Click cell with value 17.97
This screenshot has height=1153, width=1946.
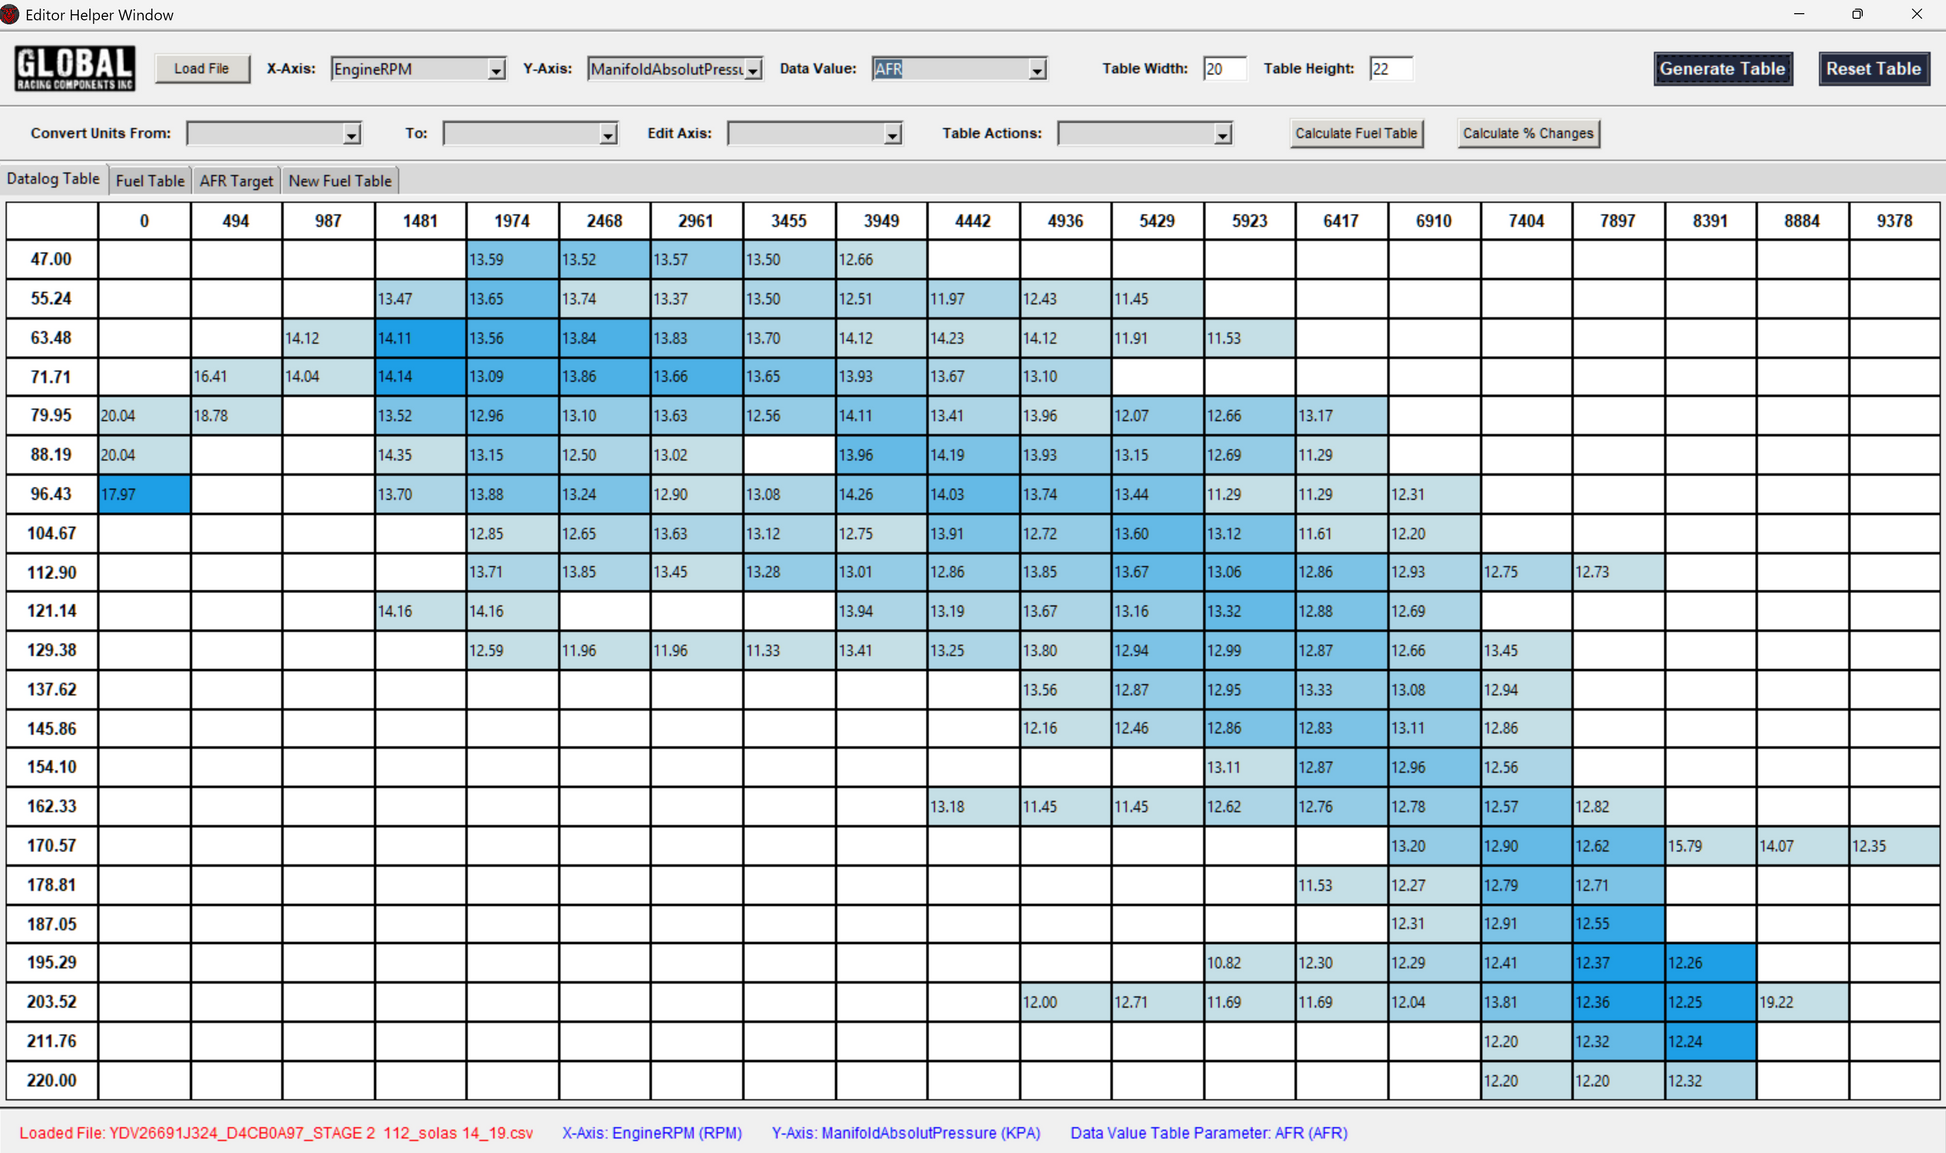(x=144, y=494)
